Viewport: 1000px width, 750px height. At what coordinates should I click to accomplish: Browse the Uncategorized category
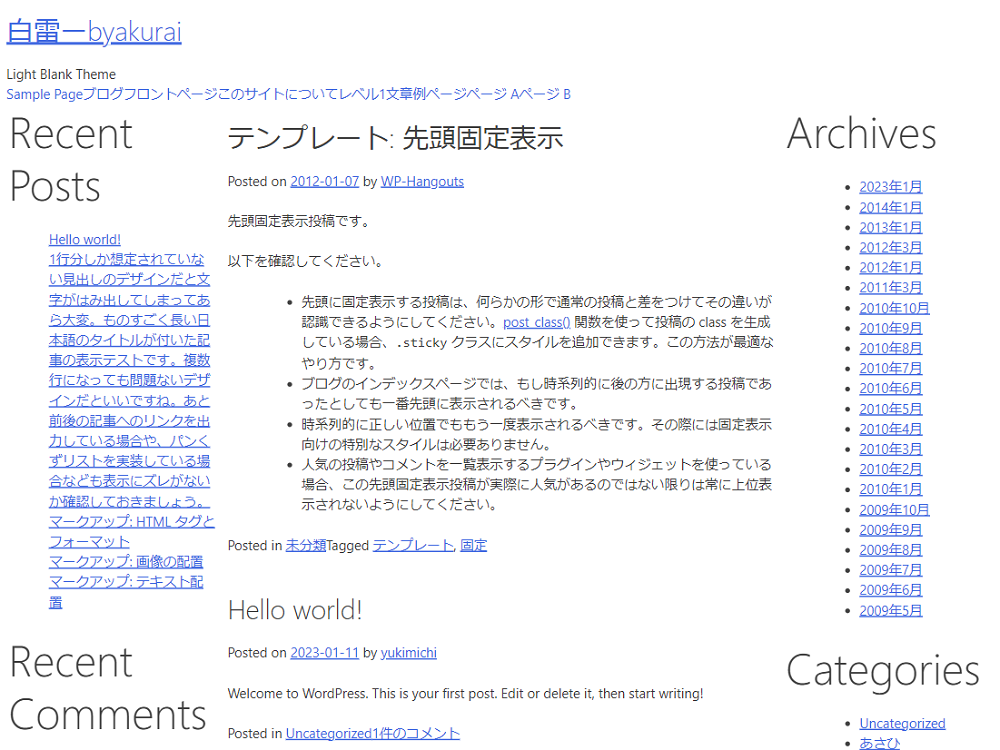pos(902,722)
